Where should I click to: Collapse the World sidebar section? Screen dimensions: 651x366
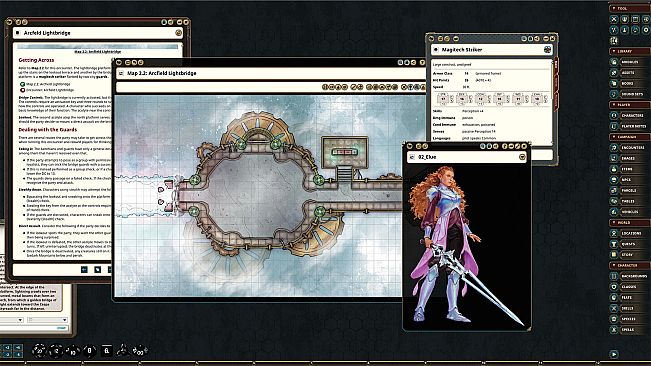[x=629, y=222]
